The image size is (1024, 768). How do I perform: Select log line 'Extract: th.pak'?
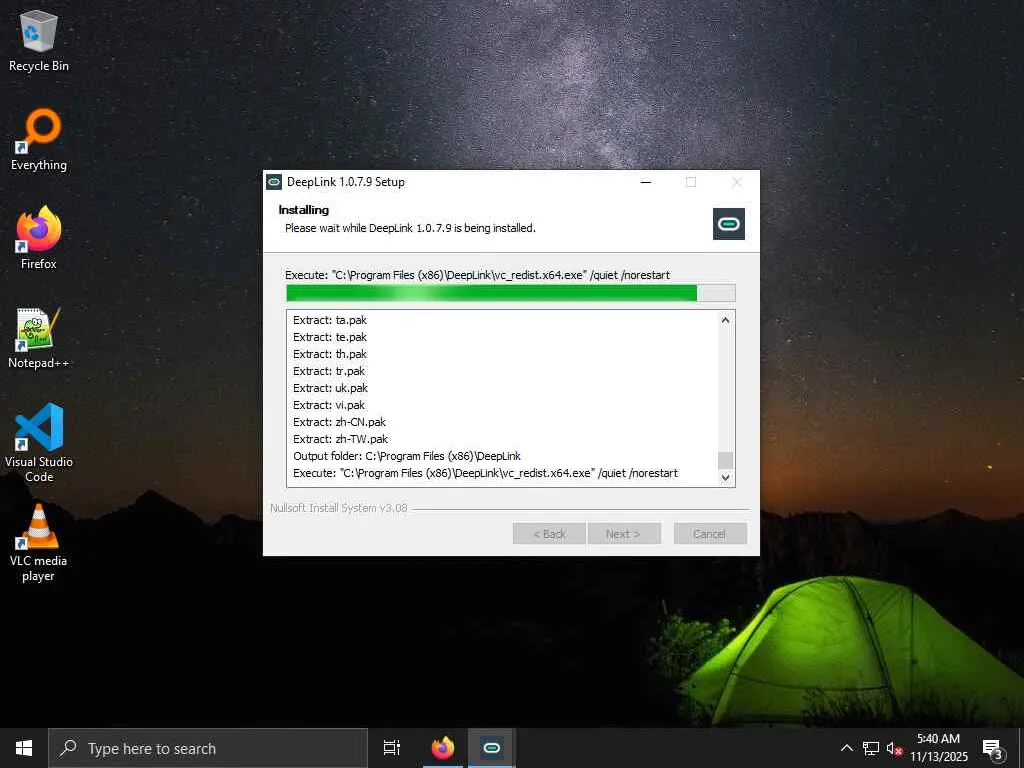click(330, 354)
